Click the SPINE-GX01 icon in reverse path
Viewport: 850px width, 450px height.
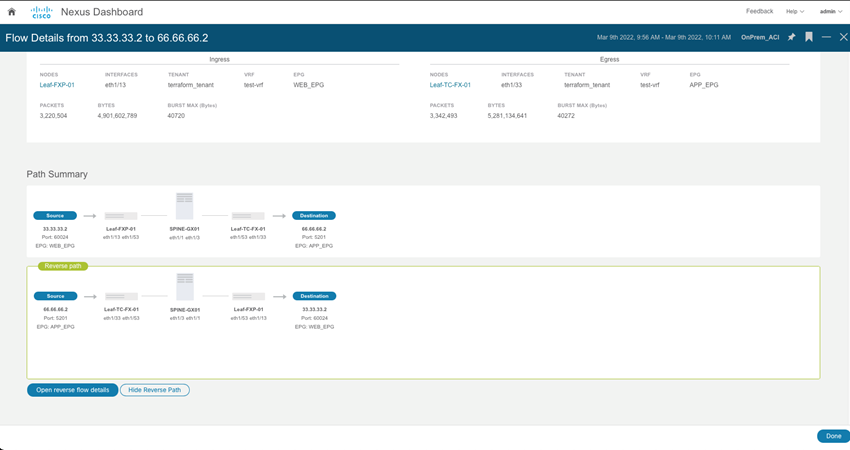point(184,287)
